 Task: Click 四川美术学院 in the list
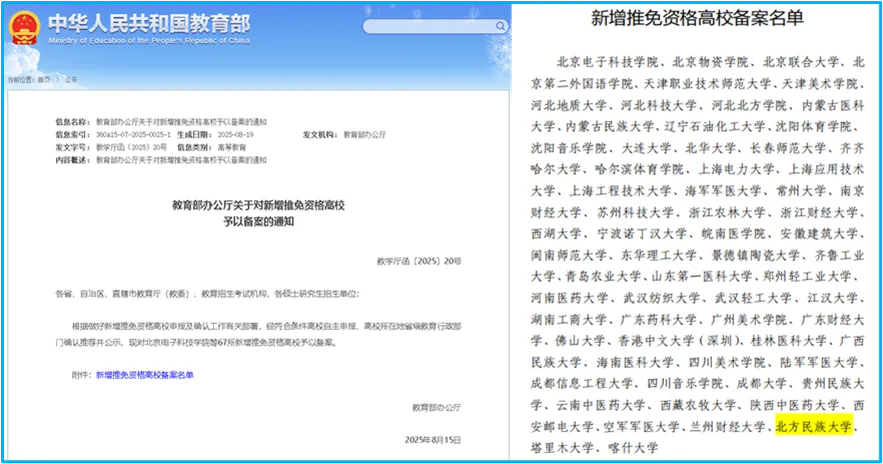[x=728, y=362]
